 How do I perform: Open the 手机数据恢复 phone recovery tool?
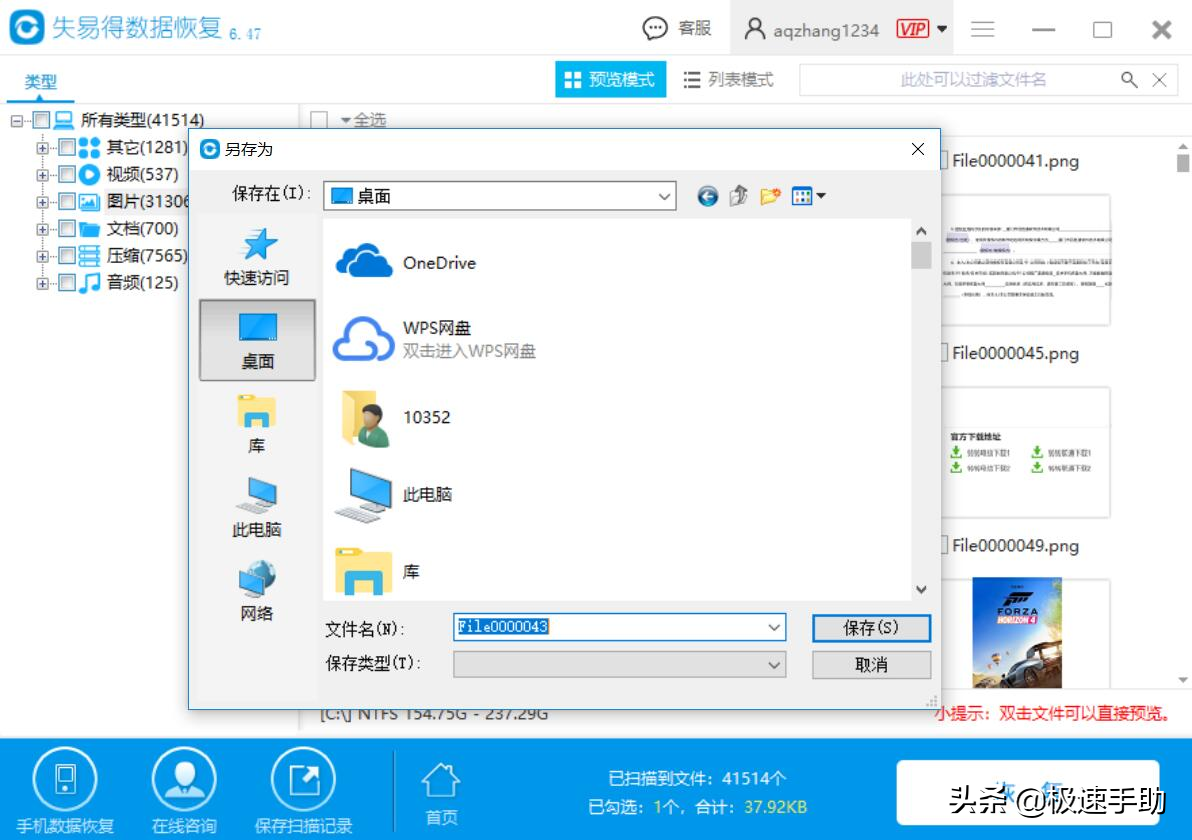(x=62, y=790)
